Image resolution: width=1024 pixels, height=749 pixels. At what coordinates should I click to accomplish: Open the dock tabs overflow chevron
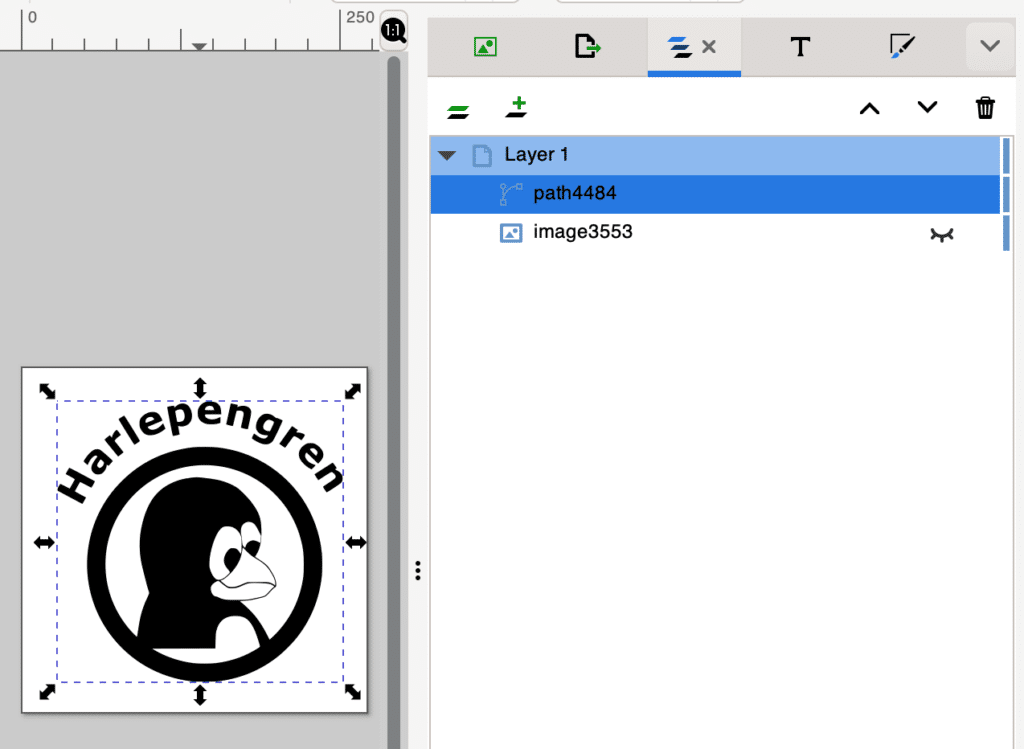tap(990, 46)
